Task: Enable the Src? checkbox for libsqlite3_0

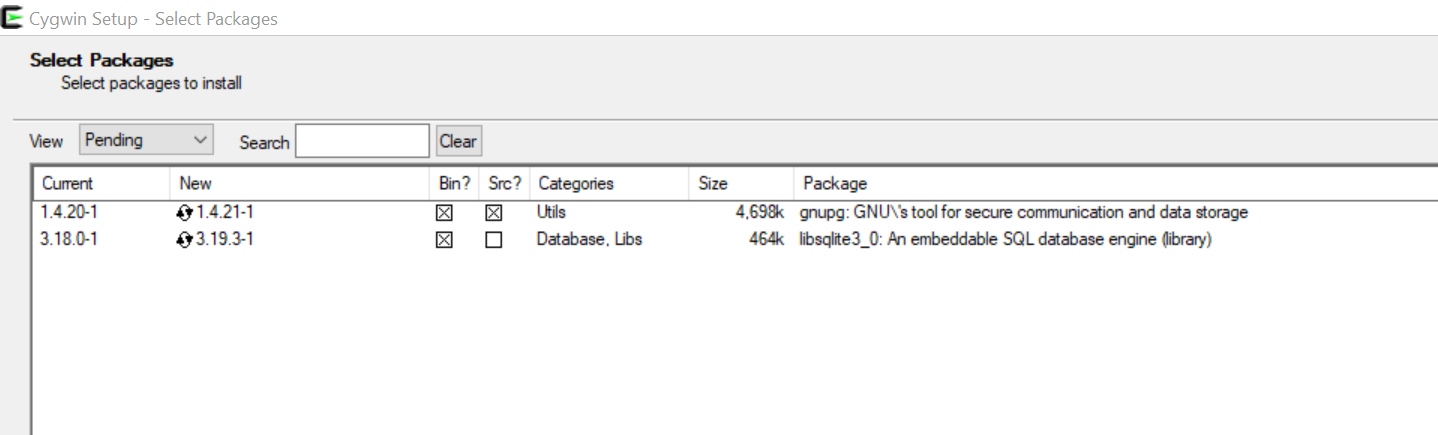Action: [x=493, y=240]
